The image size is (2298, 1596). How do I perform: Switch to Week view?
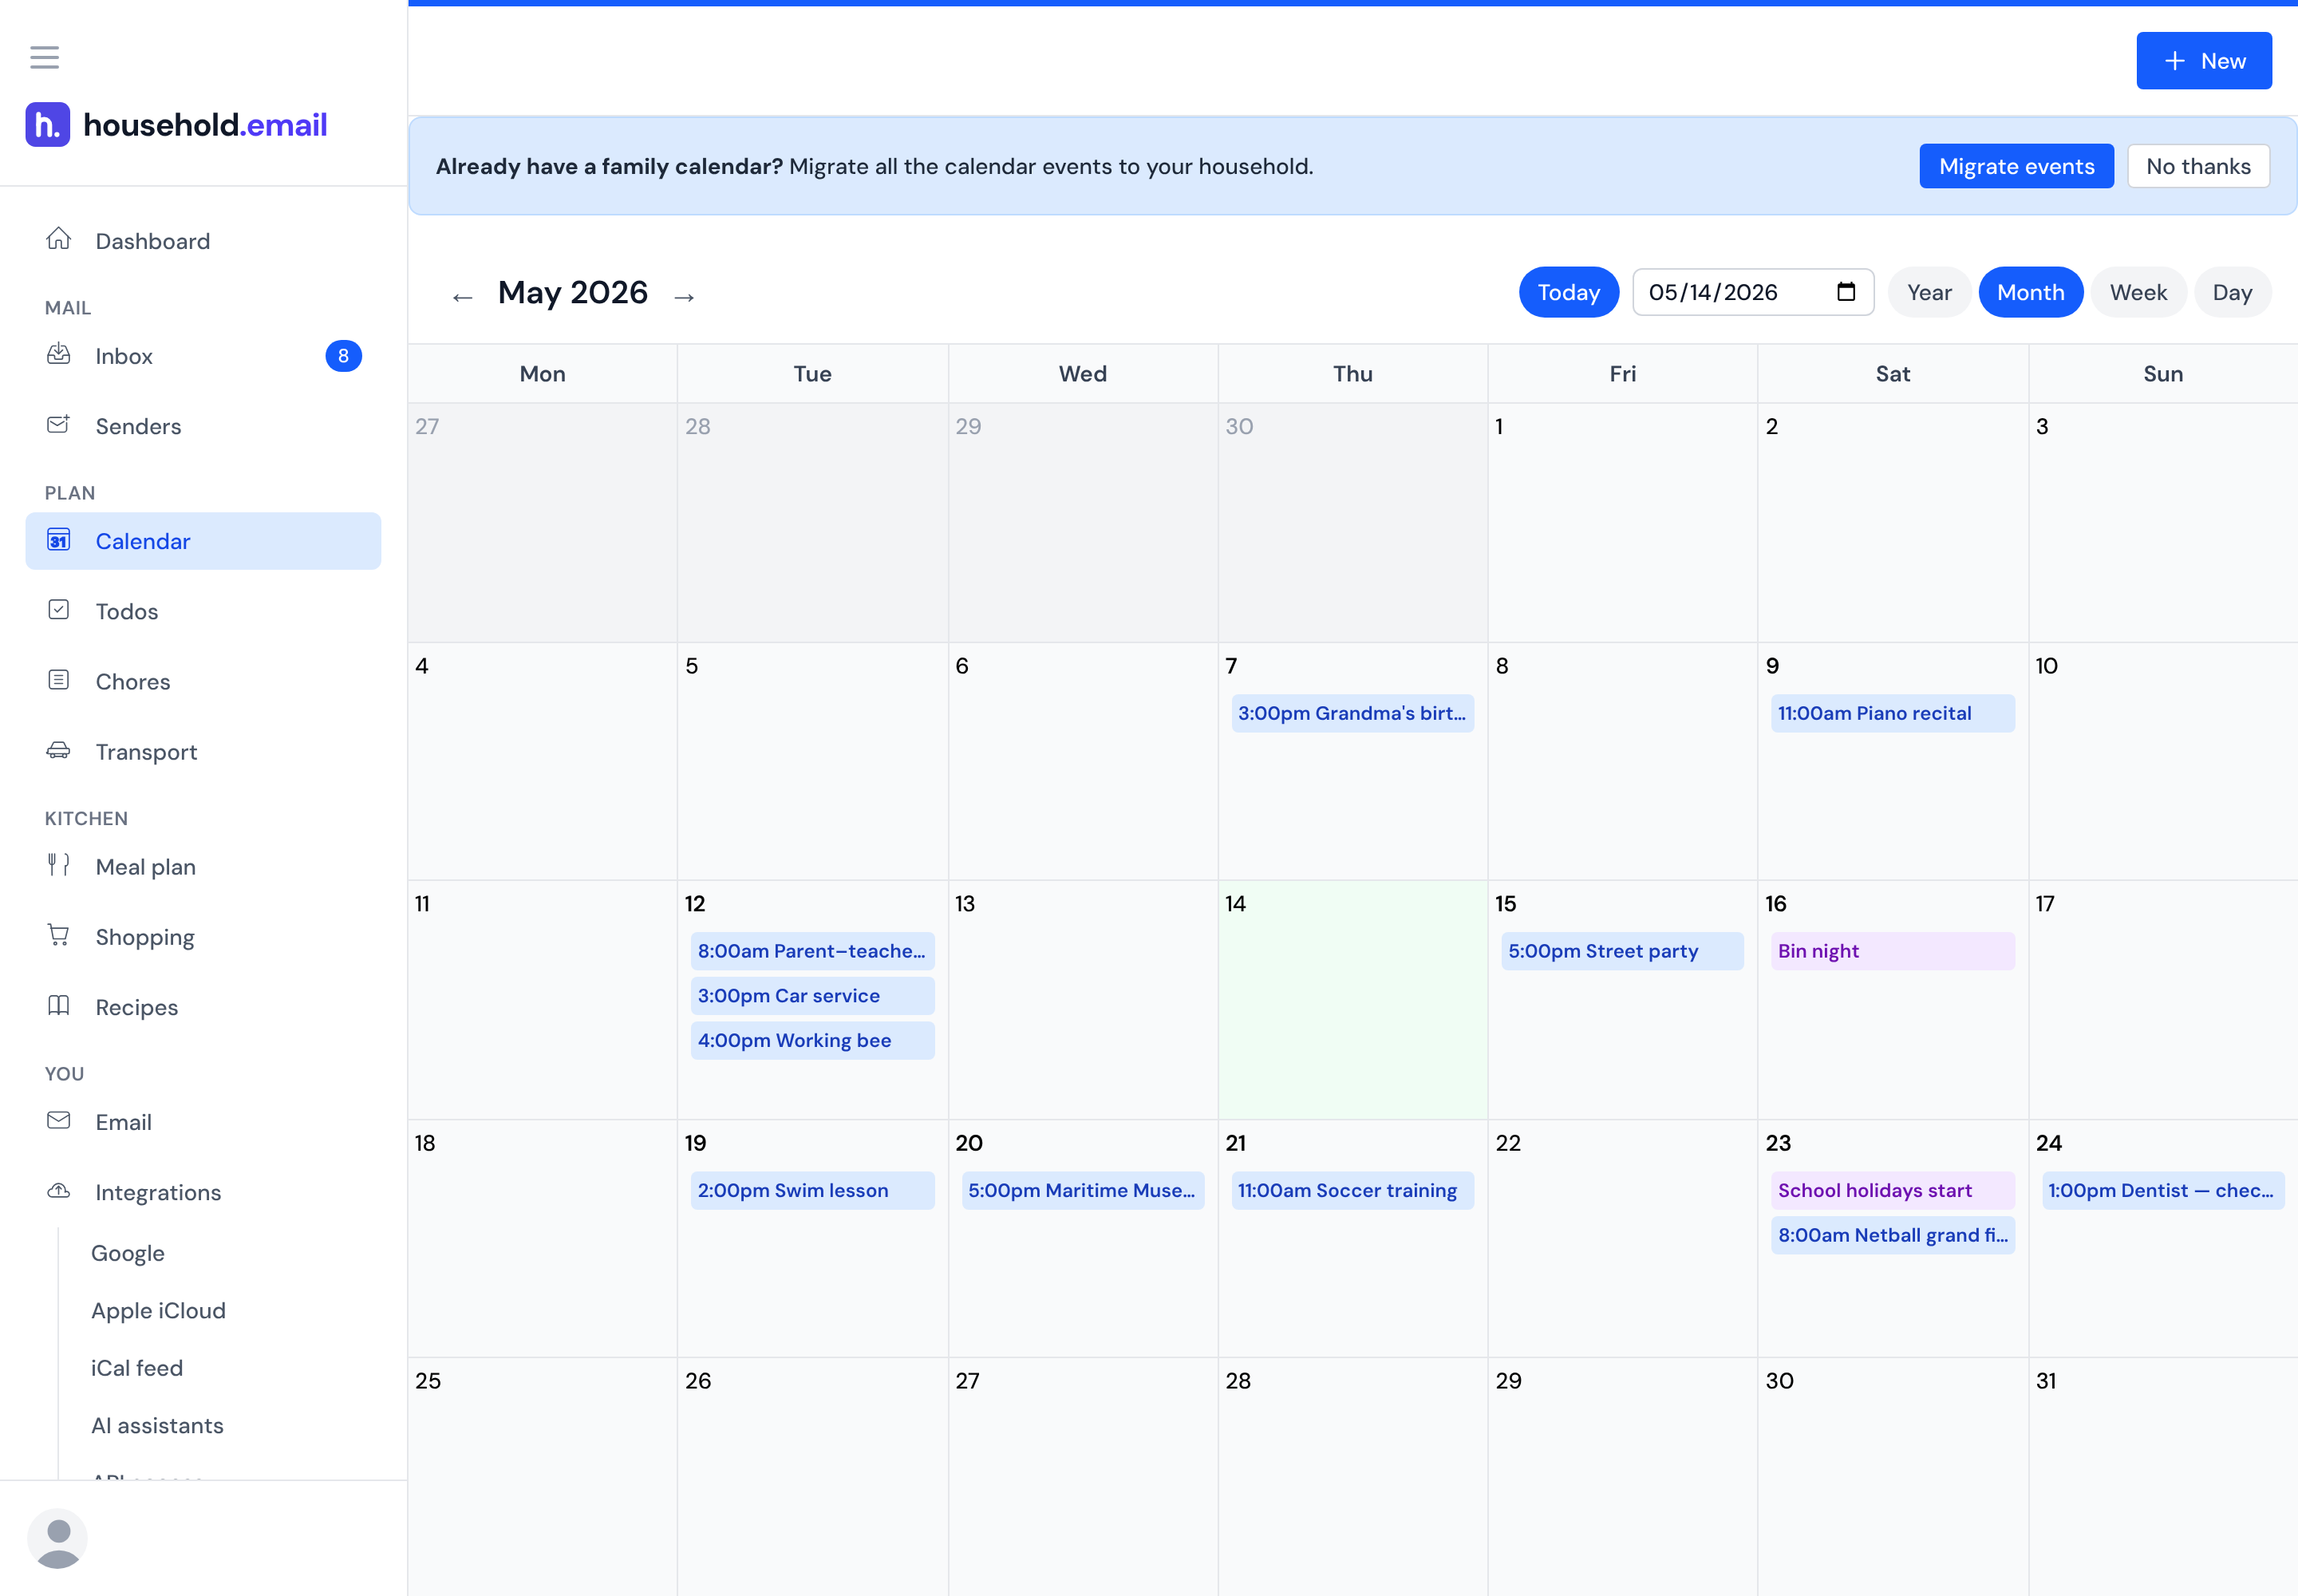coord(2138,292)
